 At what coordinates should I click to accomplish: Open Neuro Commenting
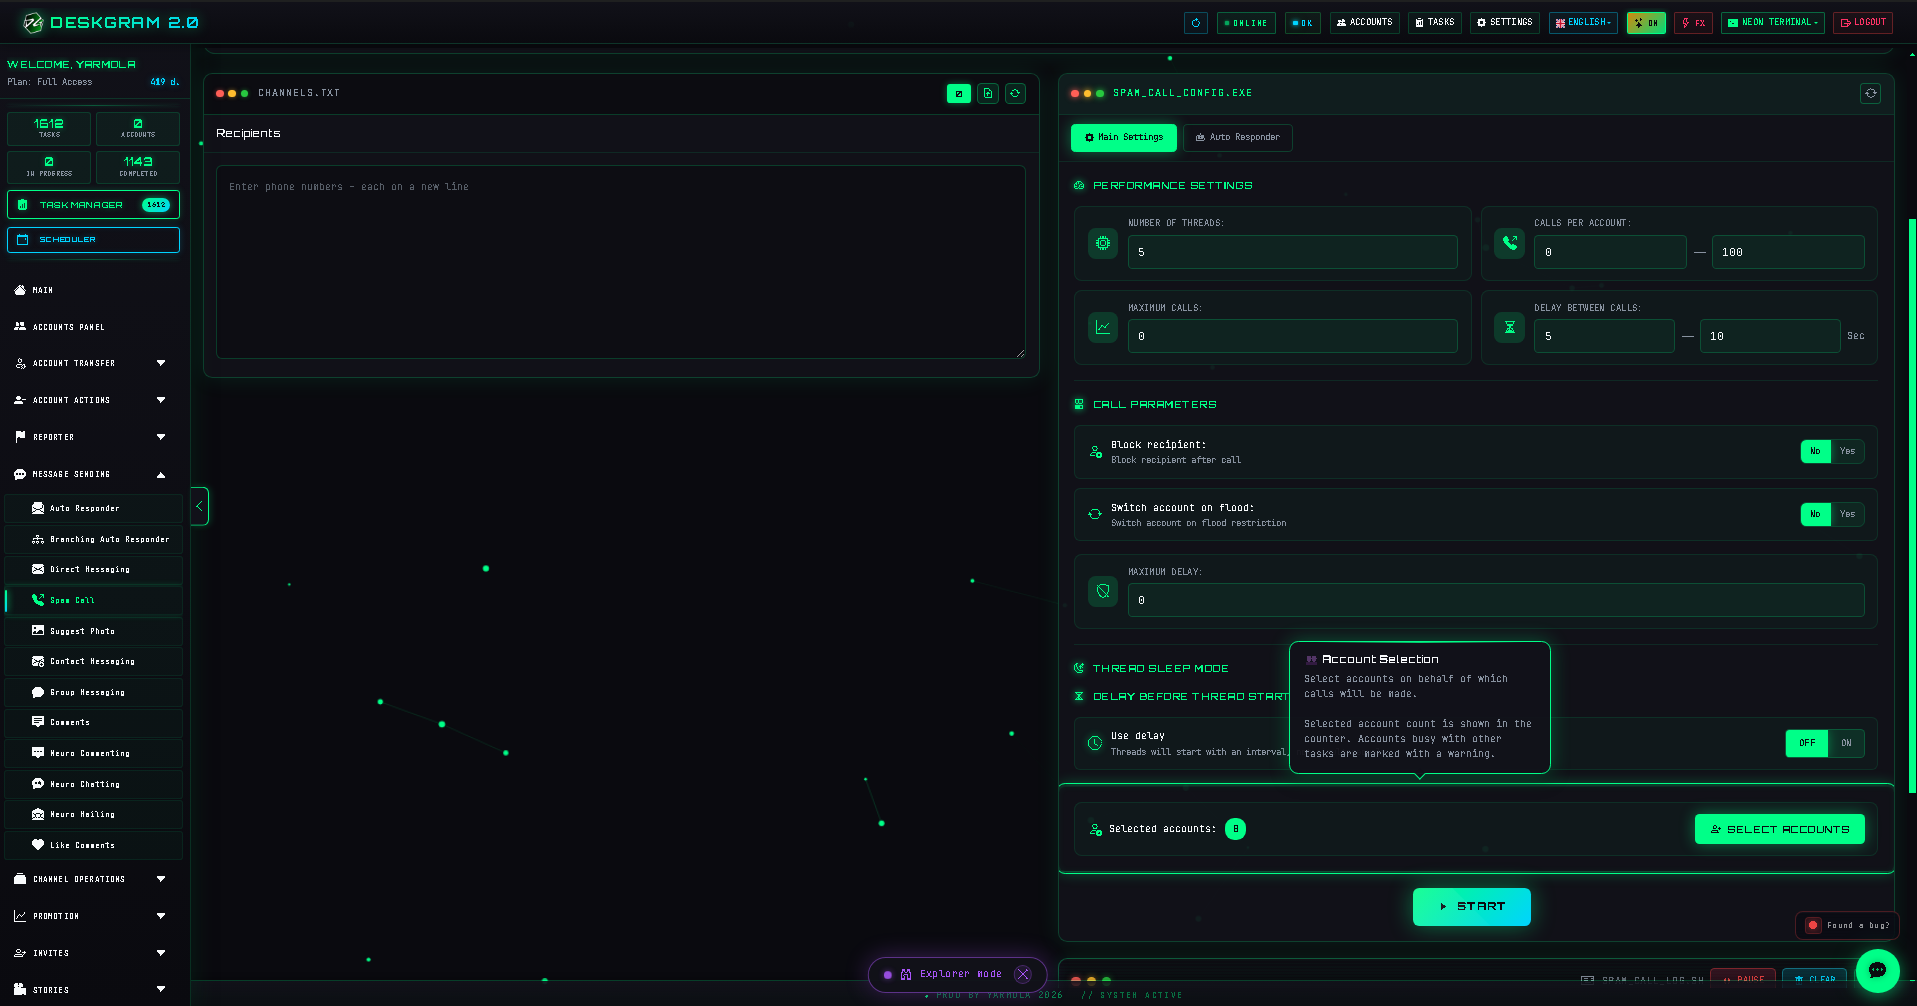point(94,753)
